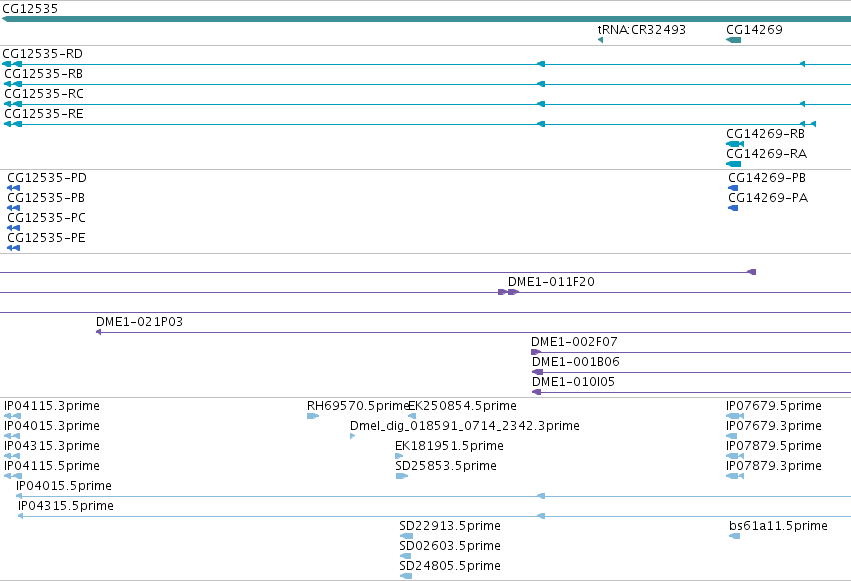Click transcript CG14269-RA

[x=766, y=154]
